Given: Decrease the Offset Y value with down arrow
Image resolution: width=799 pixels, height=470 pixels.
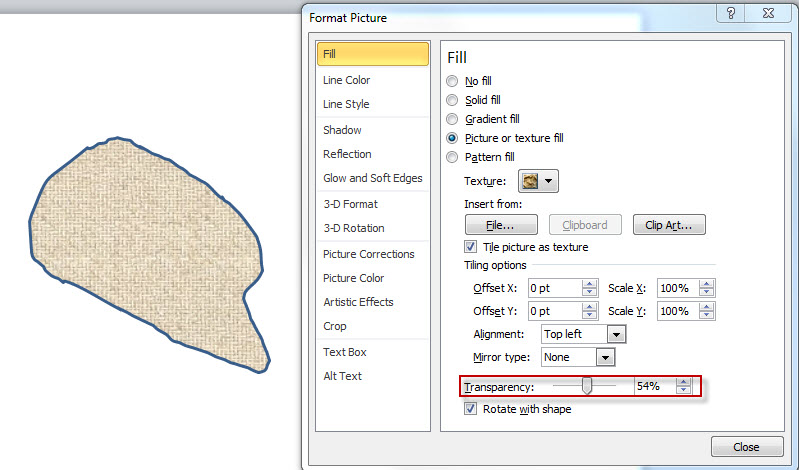Looking at the screenshot, I should 590,315.
